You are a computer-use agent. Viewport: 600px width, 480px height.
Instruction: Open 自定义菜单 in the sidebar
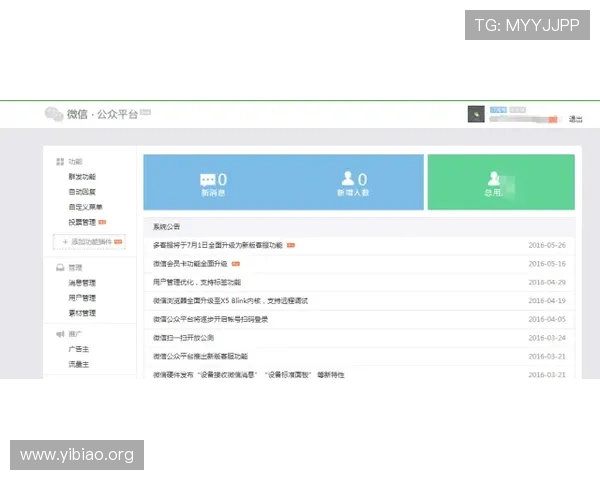(x=85, y=207)
